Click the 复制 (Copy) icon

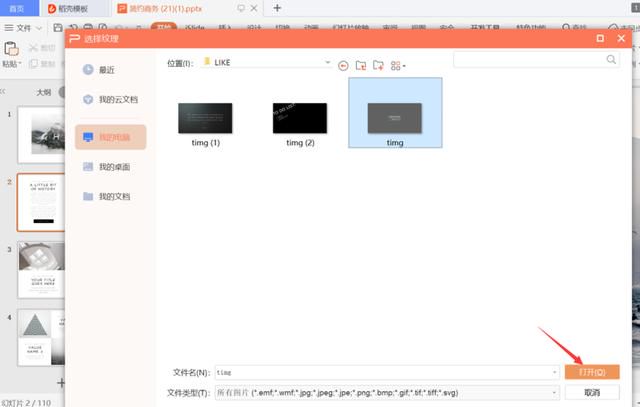[33, 64]
